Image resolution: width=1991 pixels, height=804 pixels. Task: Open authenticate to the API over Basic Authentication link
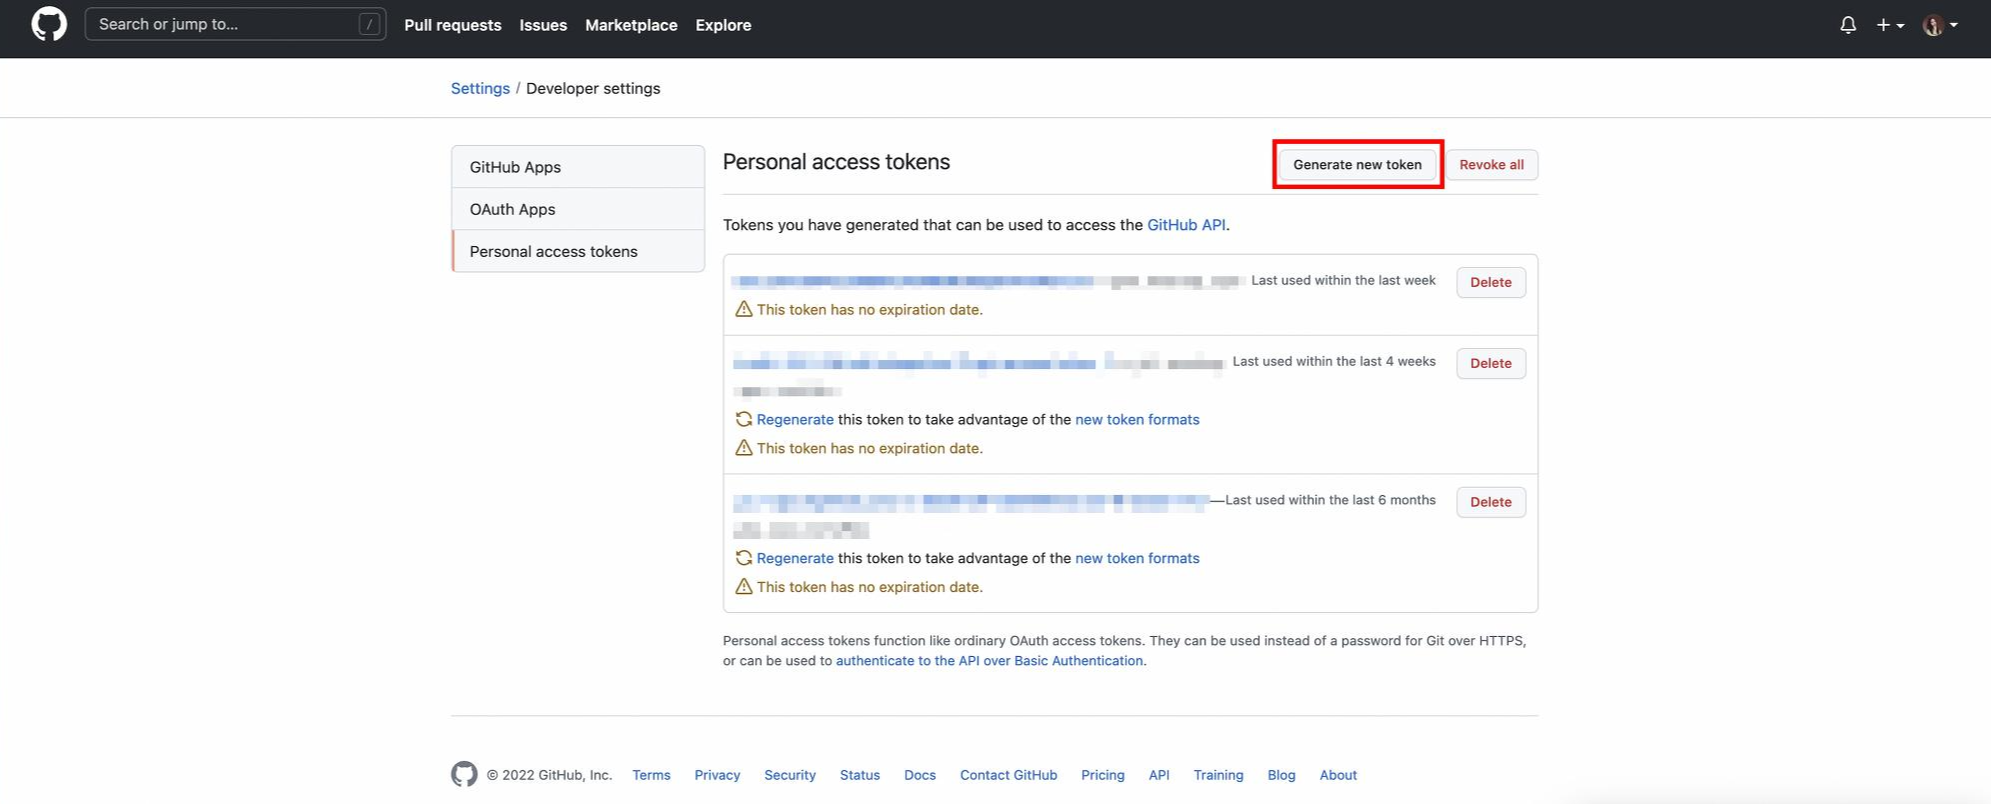[989, 661]
